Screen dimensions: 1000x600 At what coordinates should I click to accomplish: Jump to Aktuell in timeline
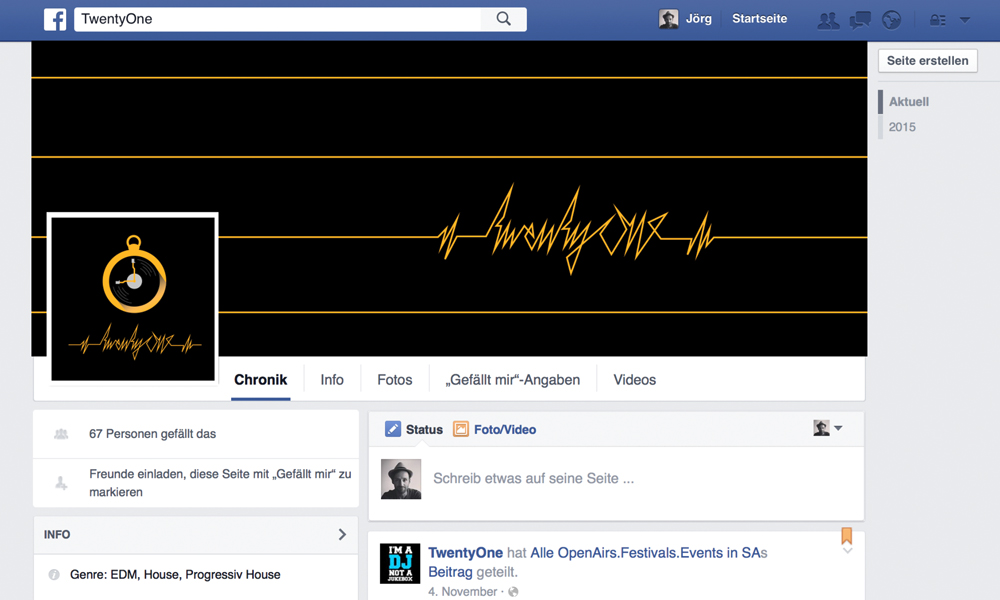909,101
